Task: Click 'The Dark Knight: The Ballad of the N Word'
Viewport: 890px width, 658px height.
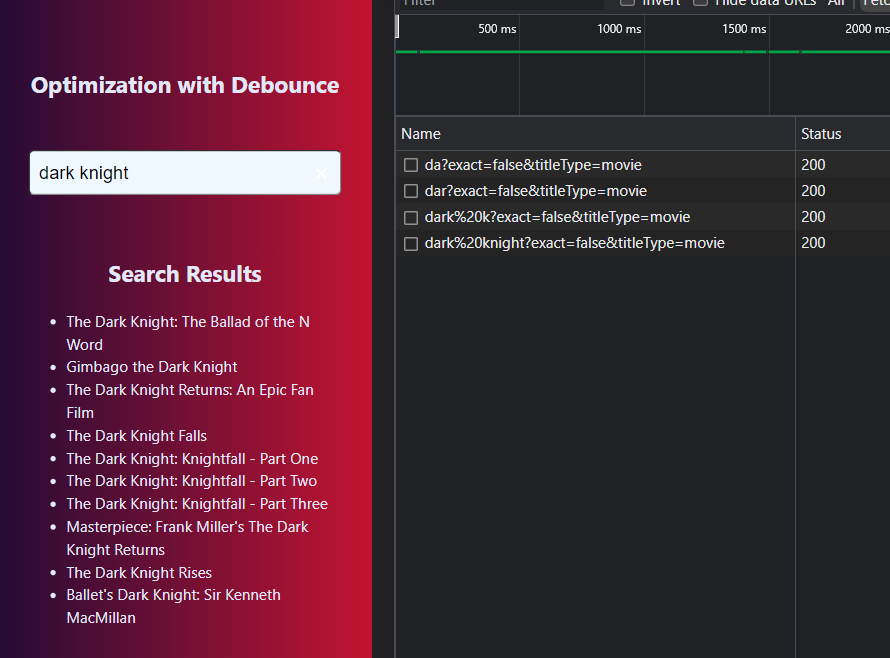Action: [x=188, y=333]
